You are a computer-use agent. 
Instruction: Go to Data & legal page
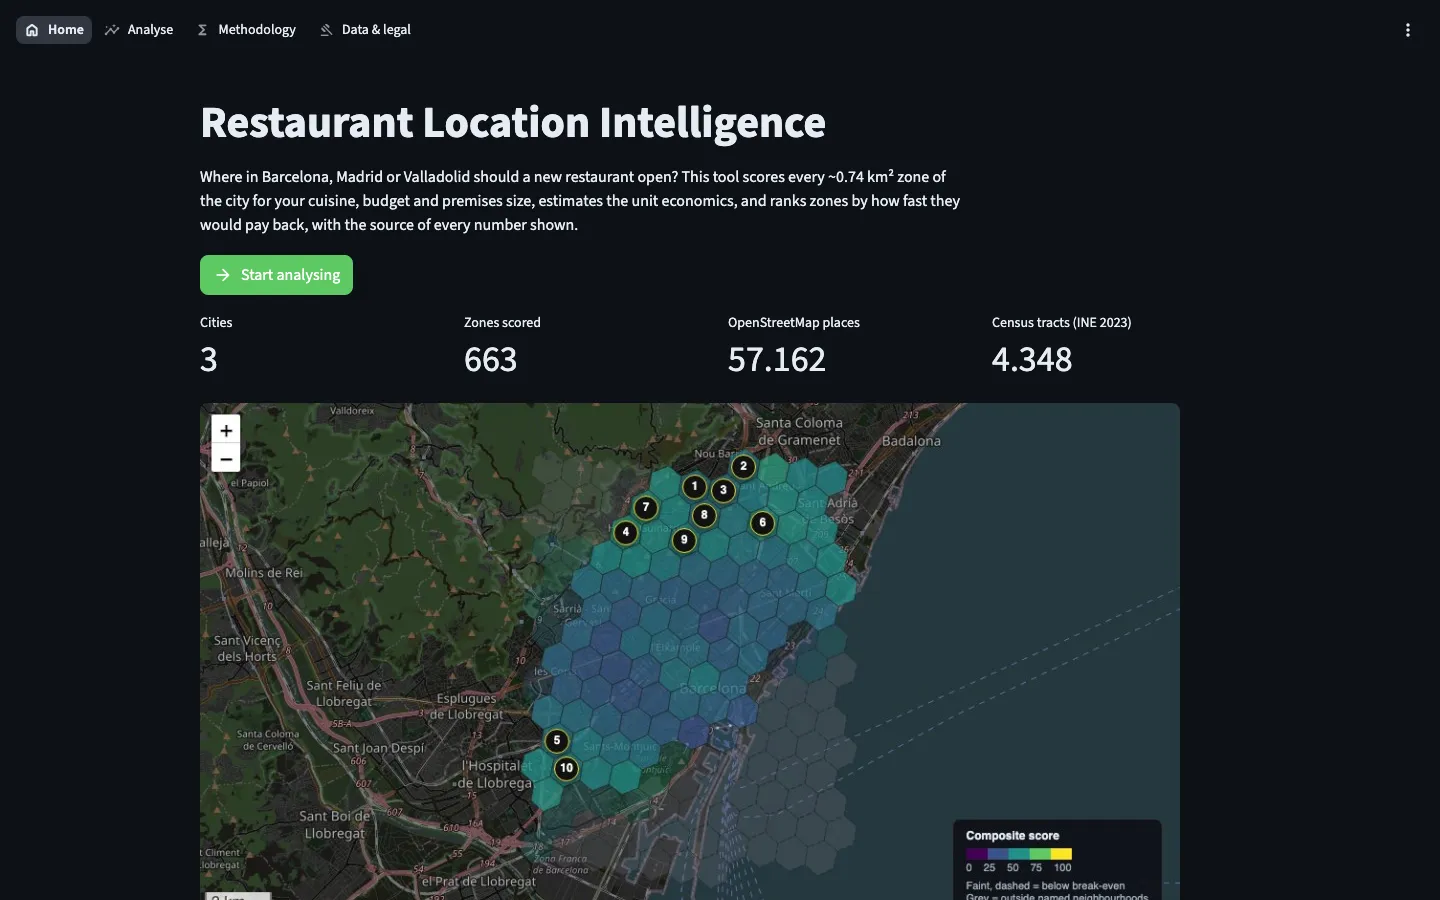click(x=365, y=30)
